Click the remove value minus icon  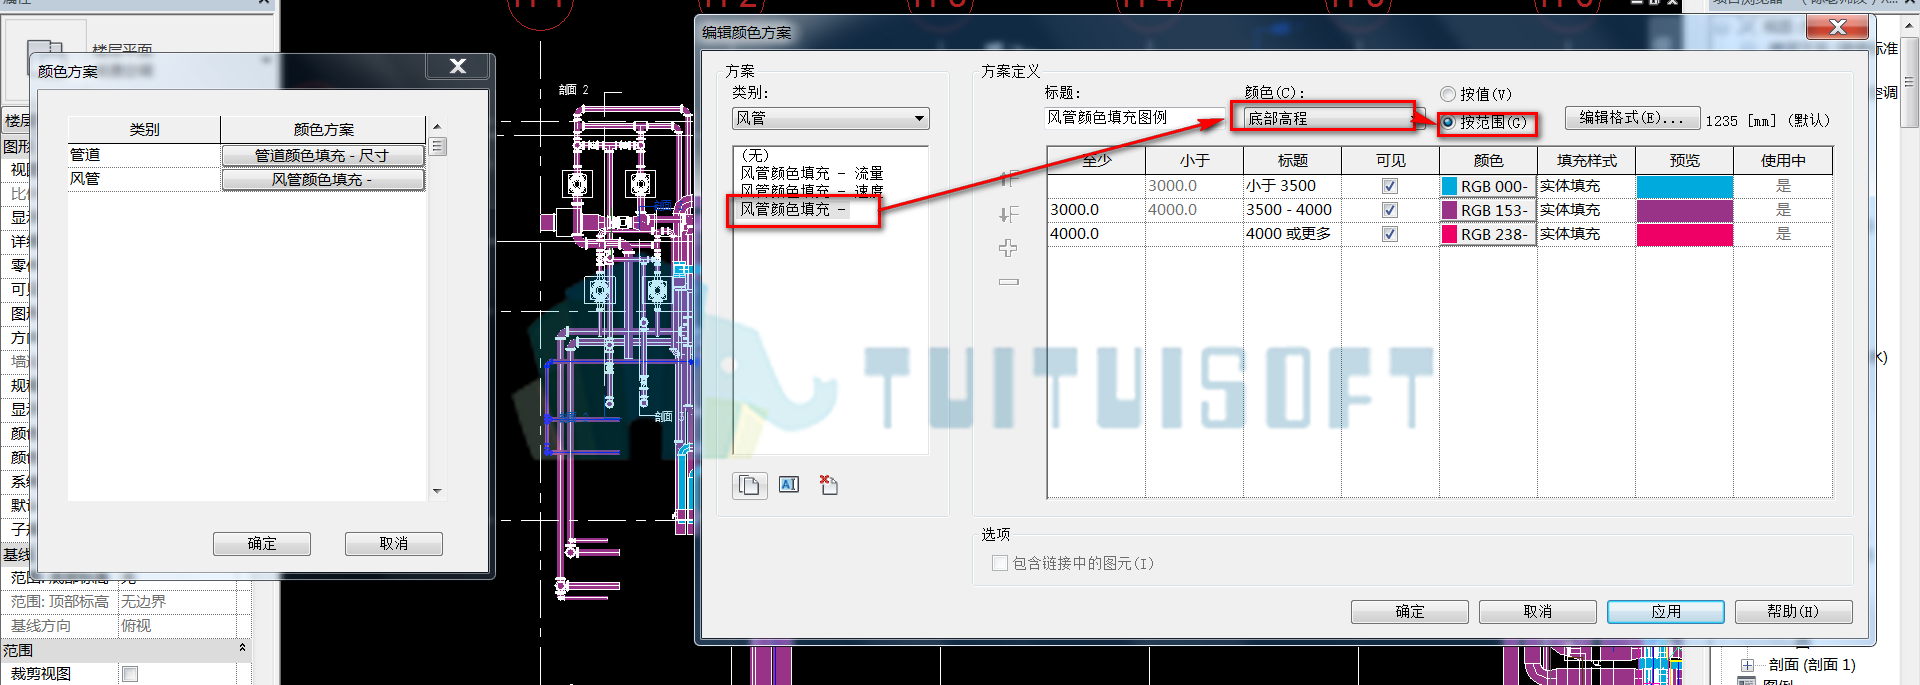pyautogui.click(x=1008, y=282)
